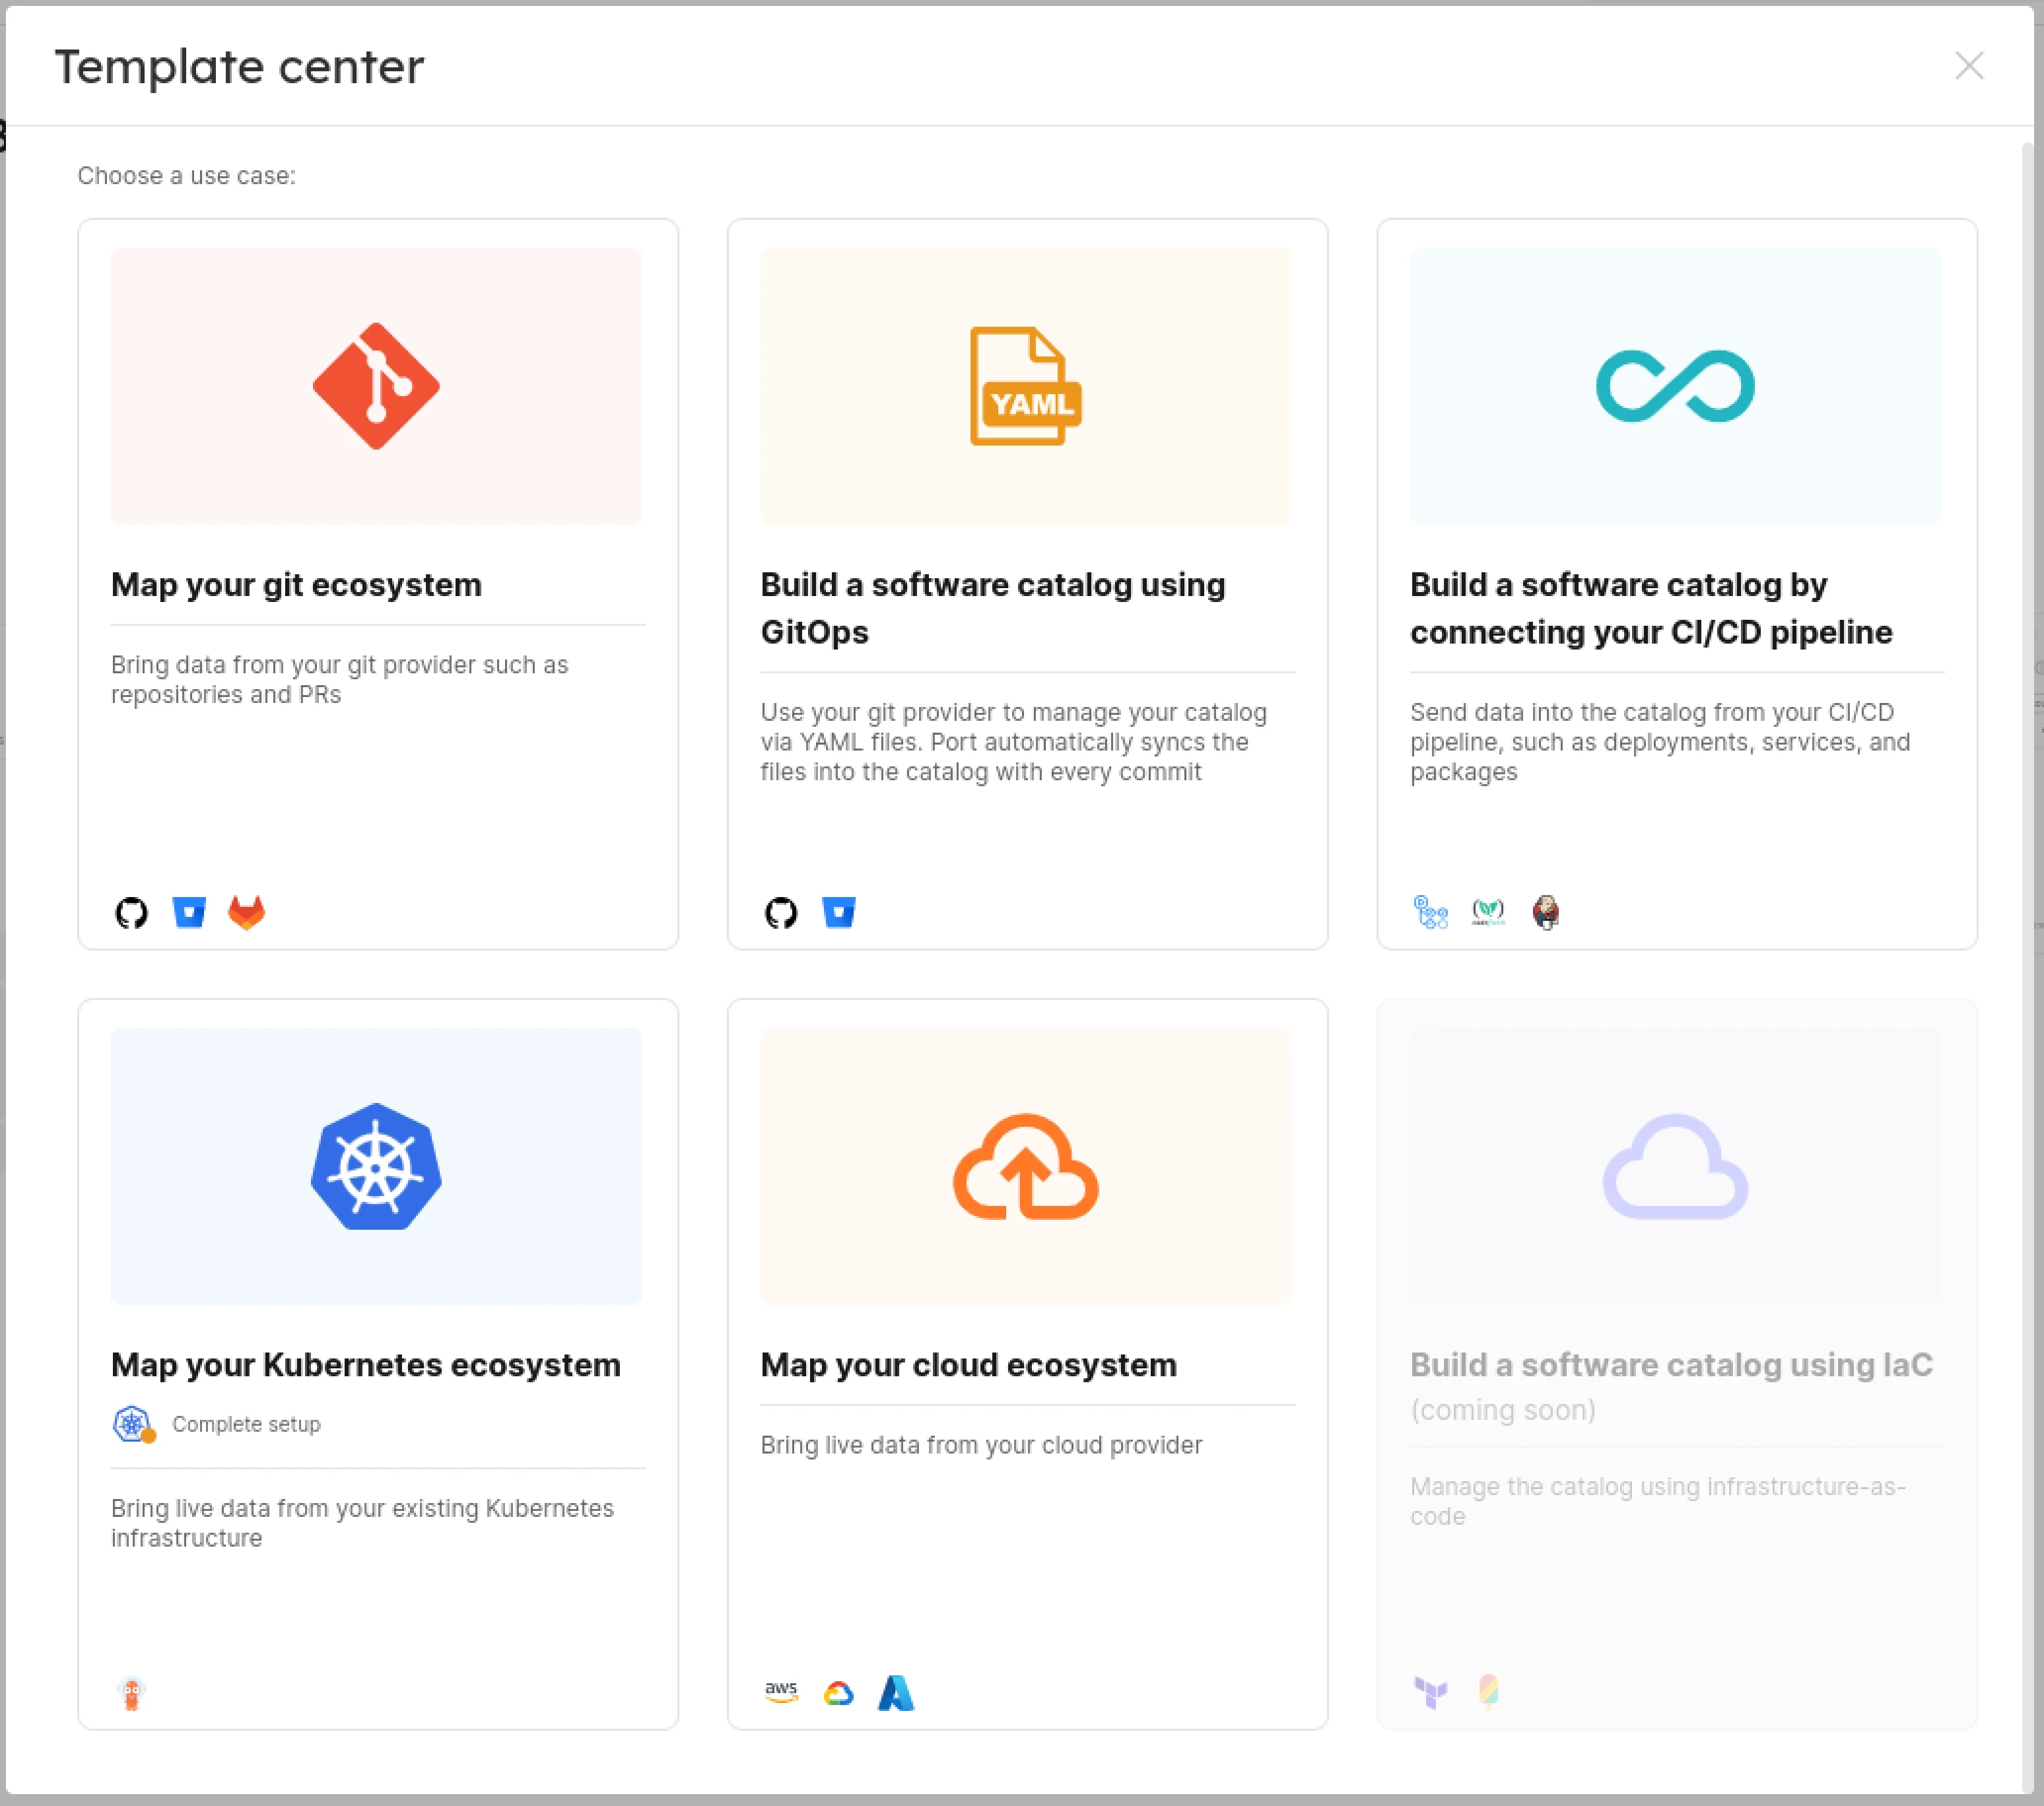Click the 'Complete setup' label

coord(246,1424)
